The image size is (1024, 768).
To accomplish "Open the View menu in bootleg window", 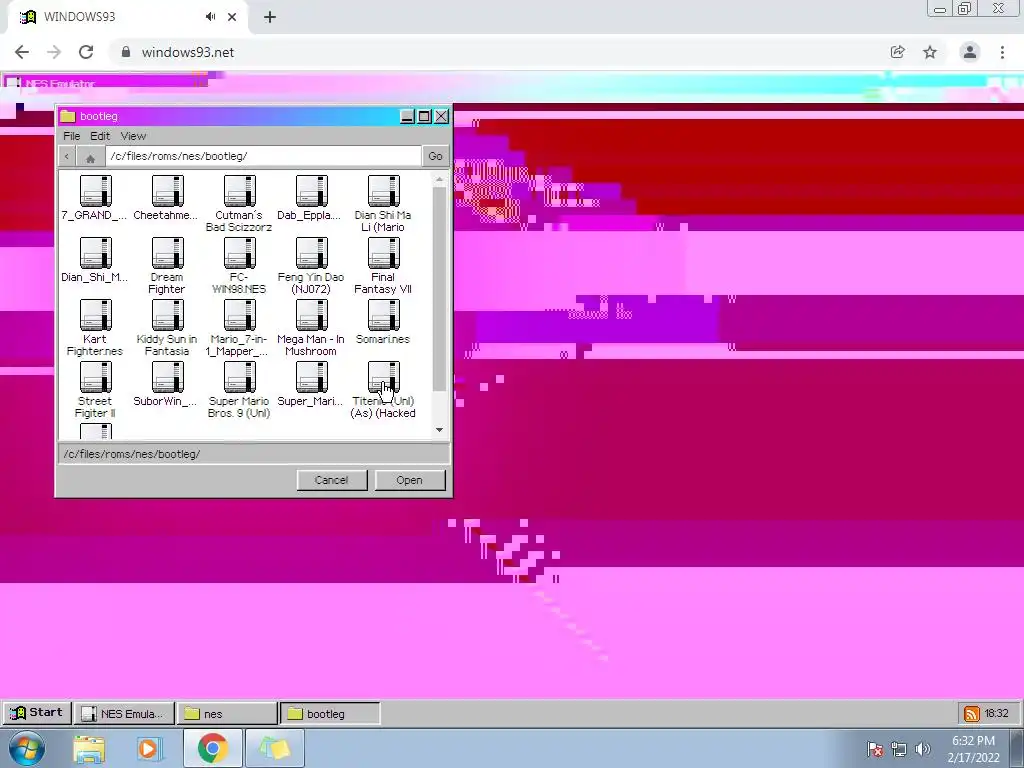I will (x=133, y=136).
